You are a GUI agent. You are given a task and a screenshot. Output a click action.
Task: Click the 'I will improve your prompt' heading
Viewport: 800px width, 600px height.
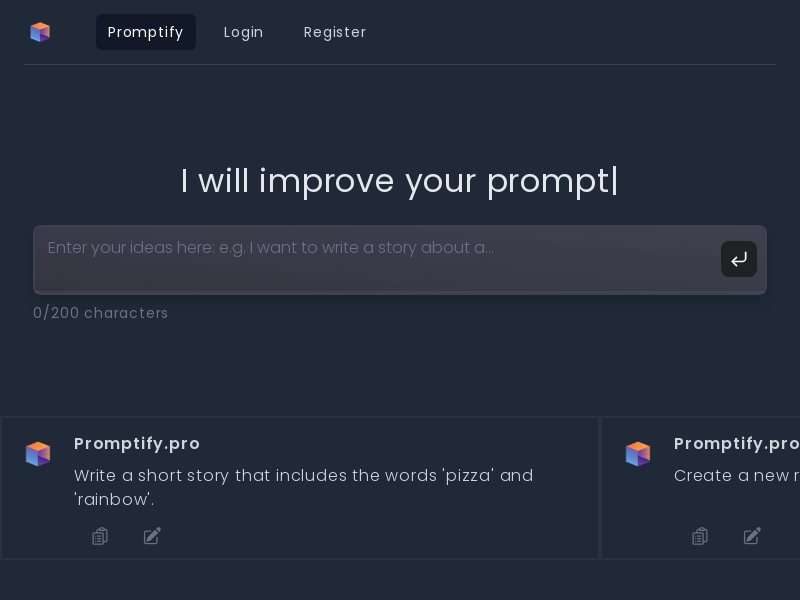[399, 181]
